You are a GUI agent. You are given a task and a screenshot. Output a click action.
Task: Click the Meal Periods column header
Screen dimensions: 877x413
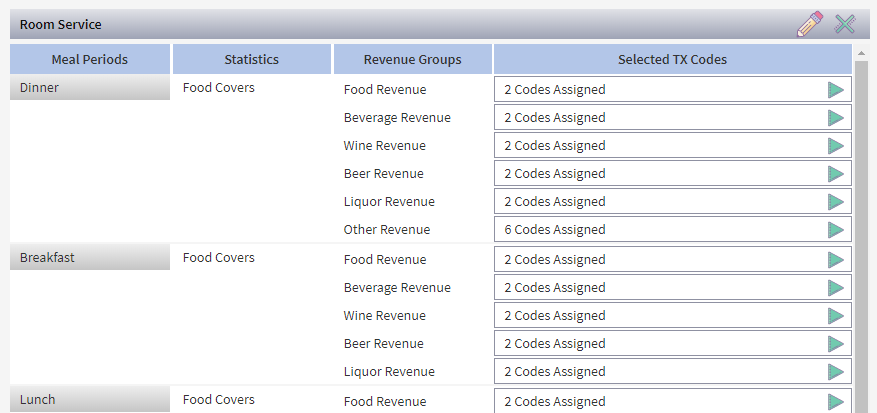90,59
